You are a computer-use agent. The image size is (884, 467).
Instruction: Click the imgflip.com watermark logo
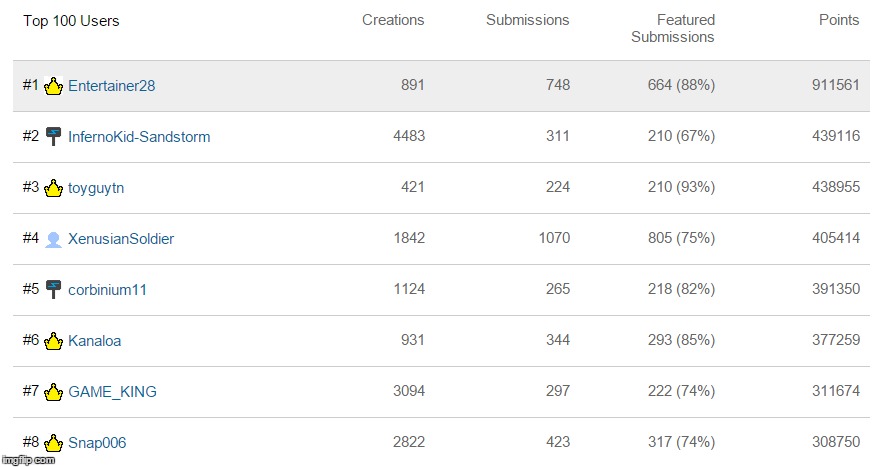click(x=28, y=460)
